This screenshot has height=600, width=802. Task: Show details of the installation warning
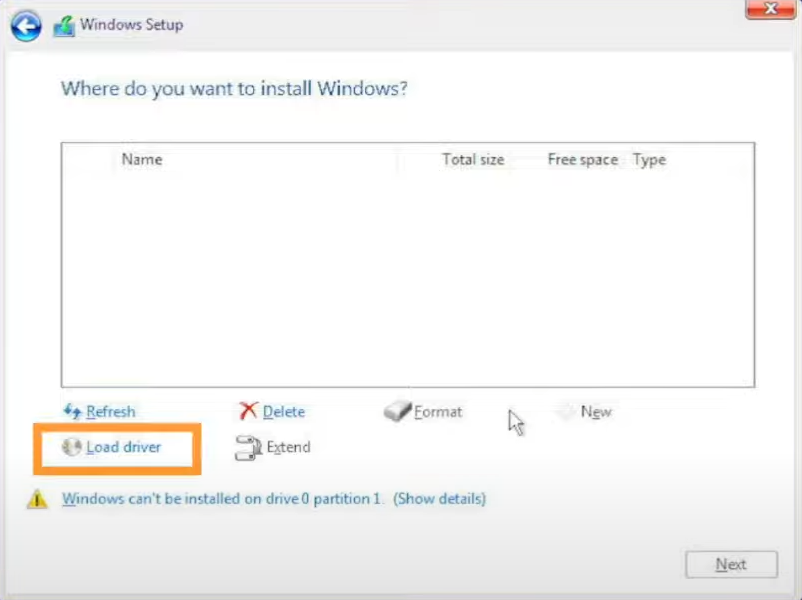439,499
